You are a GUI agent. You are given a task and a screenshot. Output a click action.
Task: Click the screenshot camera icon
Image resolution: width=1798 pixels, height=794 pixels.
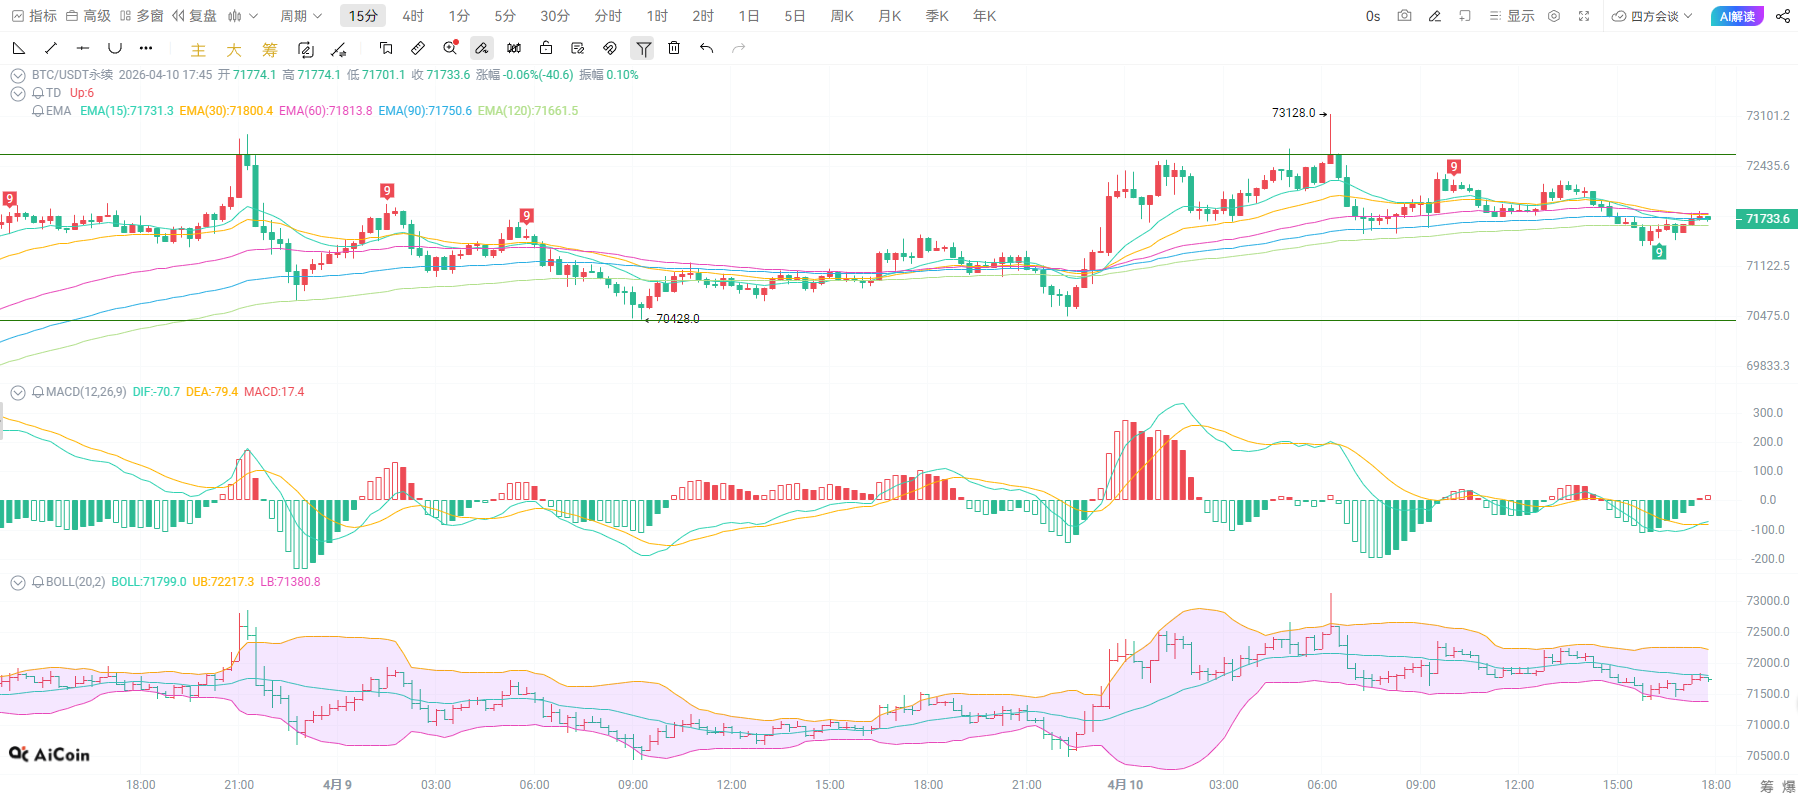click(1404, 16)
